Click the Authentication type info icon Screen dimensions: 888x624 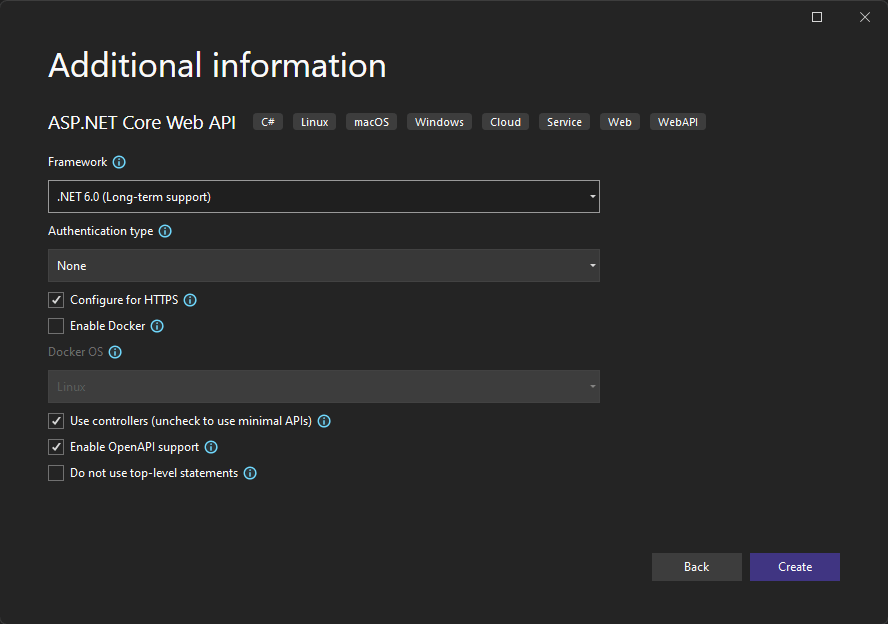165,231
